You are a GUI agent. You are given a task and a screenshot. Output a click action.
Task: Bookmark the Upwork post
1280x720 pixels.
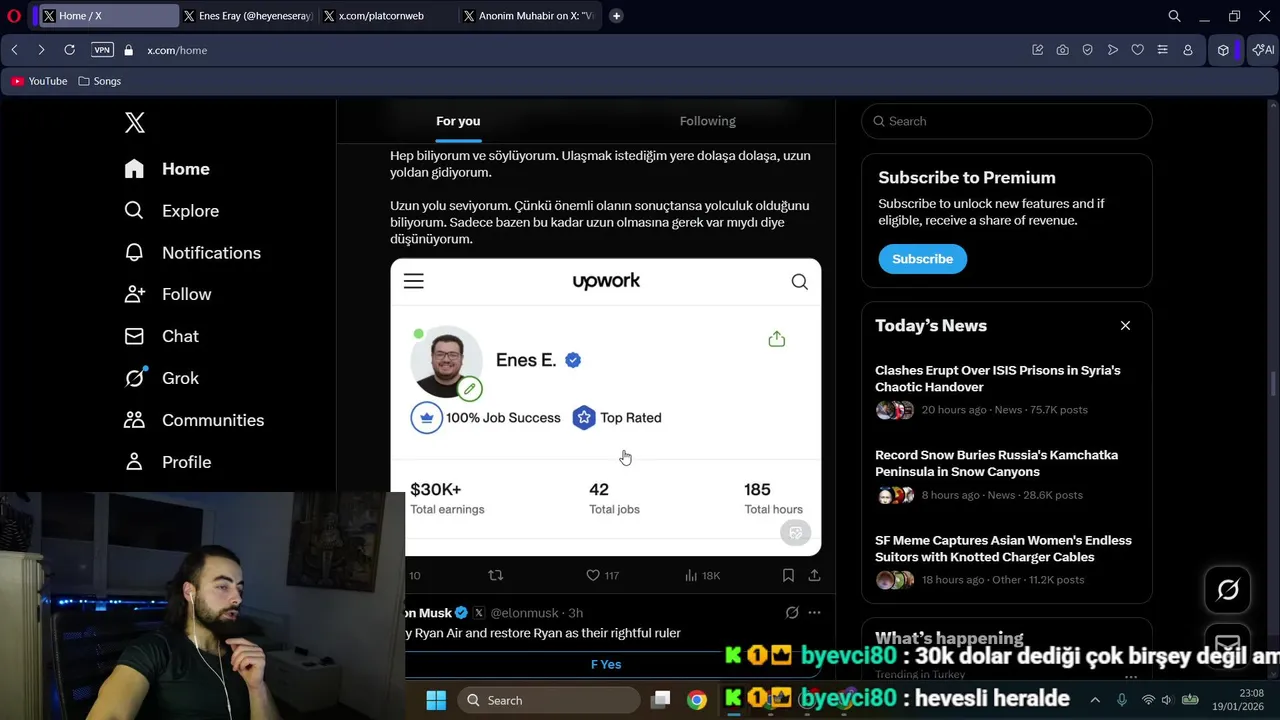[x=788, y=575]
